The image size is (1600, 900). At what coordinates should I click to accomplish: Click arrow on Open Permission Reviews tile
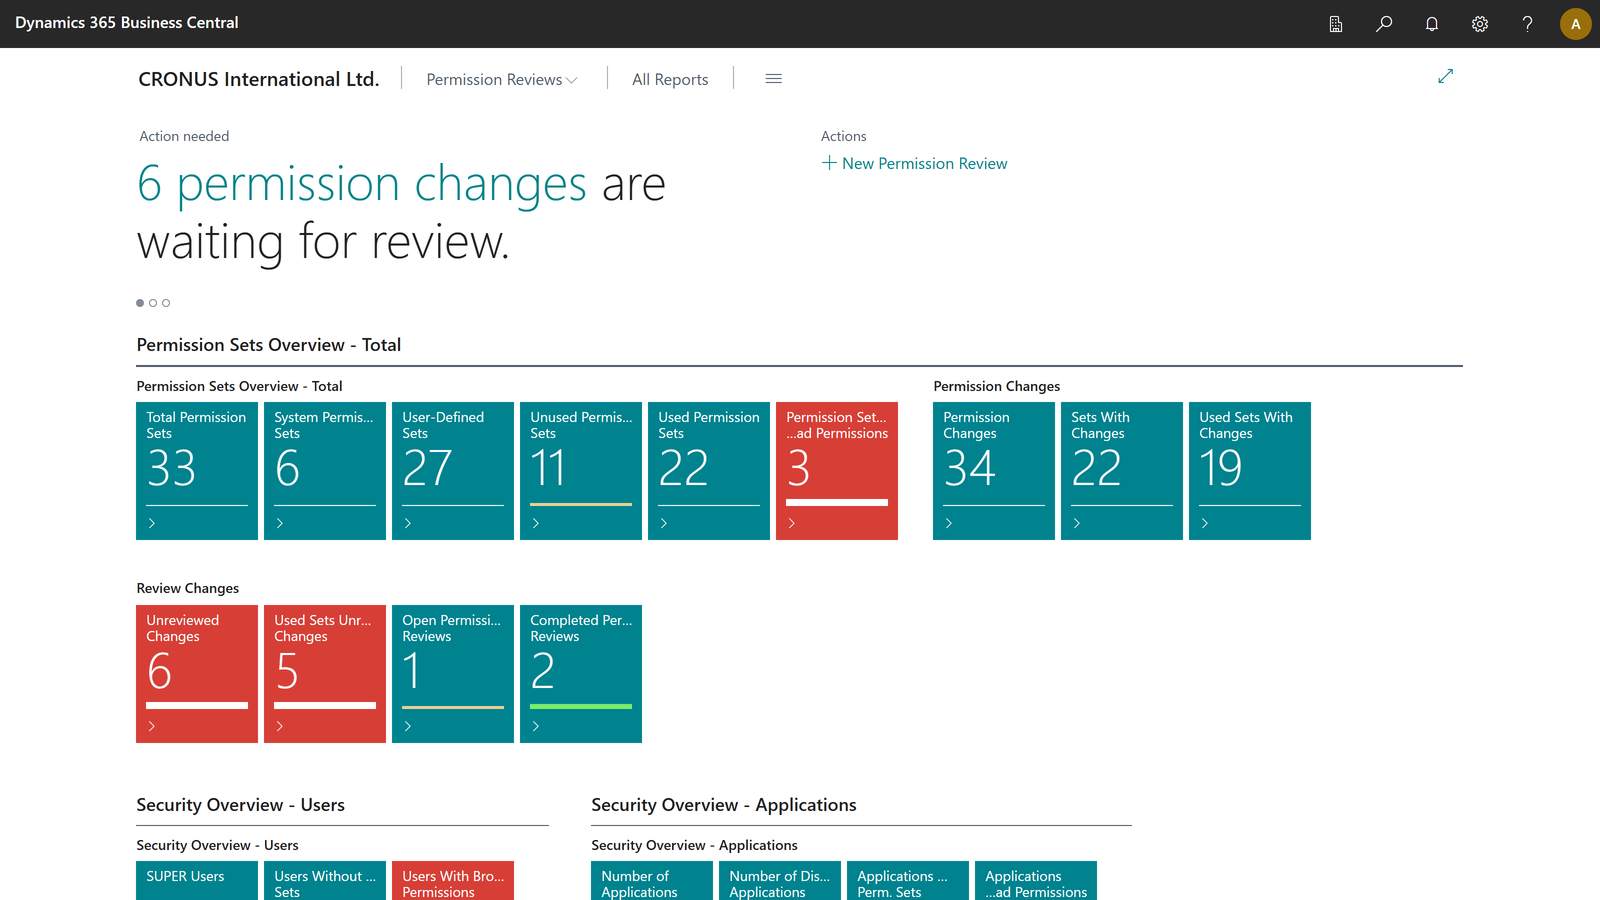(x=408, y=726)
